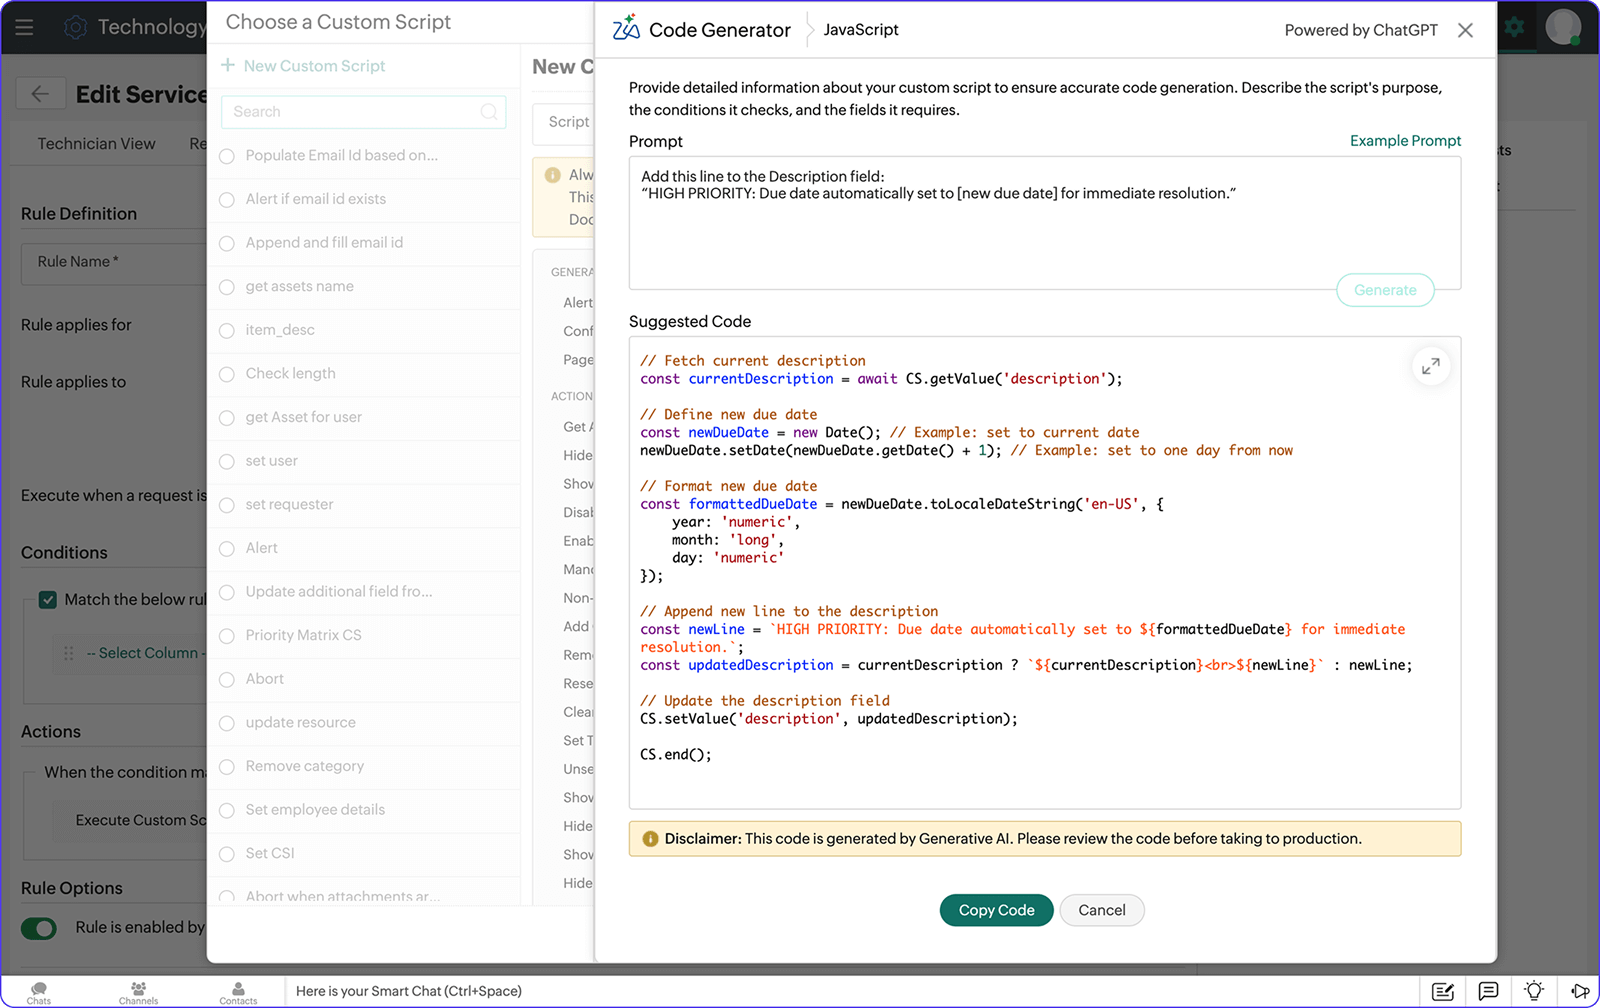Open the hamburger navigation menu top left
The image size is (1600, 1008).
[25, 27]
